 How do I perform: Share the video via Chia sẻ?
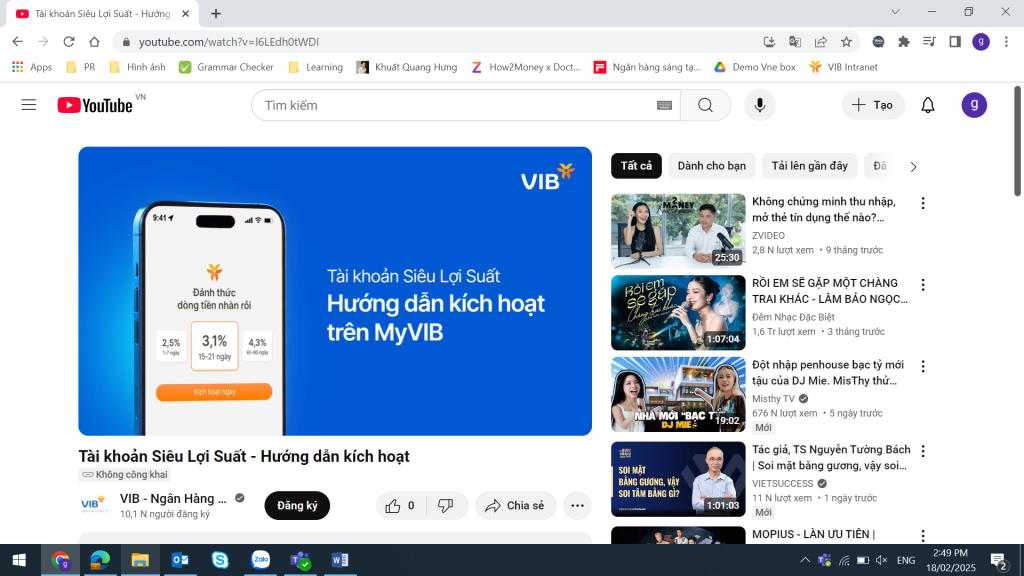(515, 505)
